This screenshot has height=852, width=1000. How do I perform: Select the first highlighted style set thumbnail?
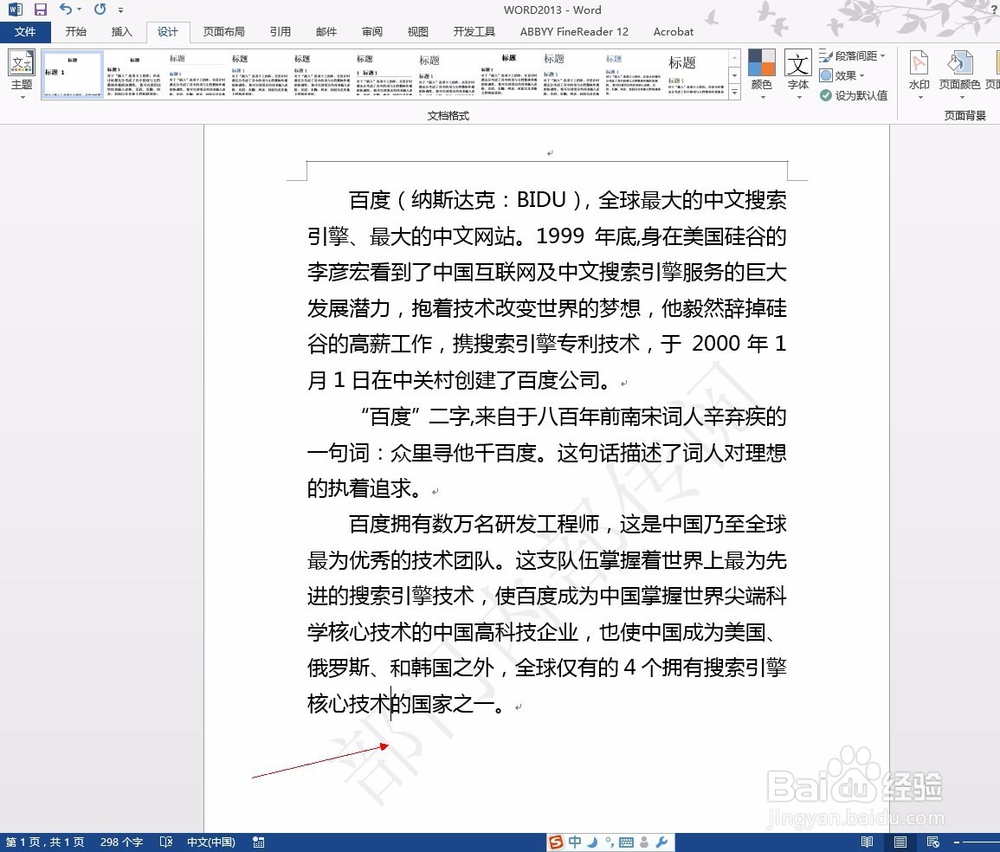[72, 75]
